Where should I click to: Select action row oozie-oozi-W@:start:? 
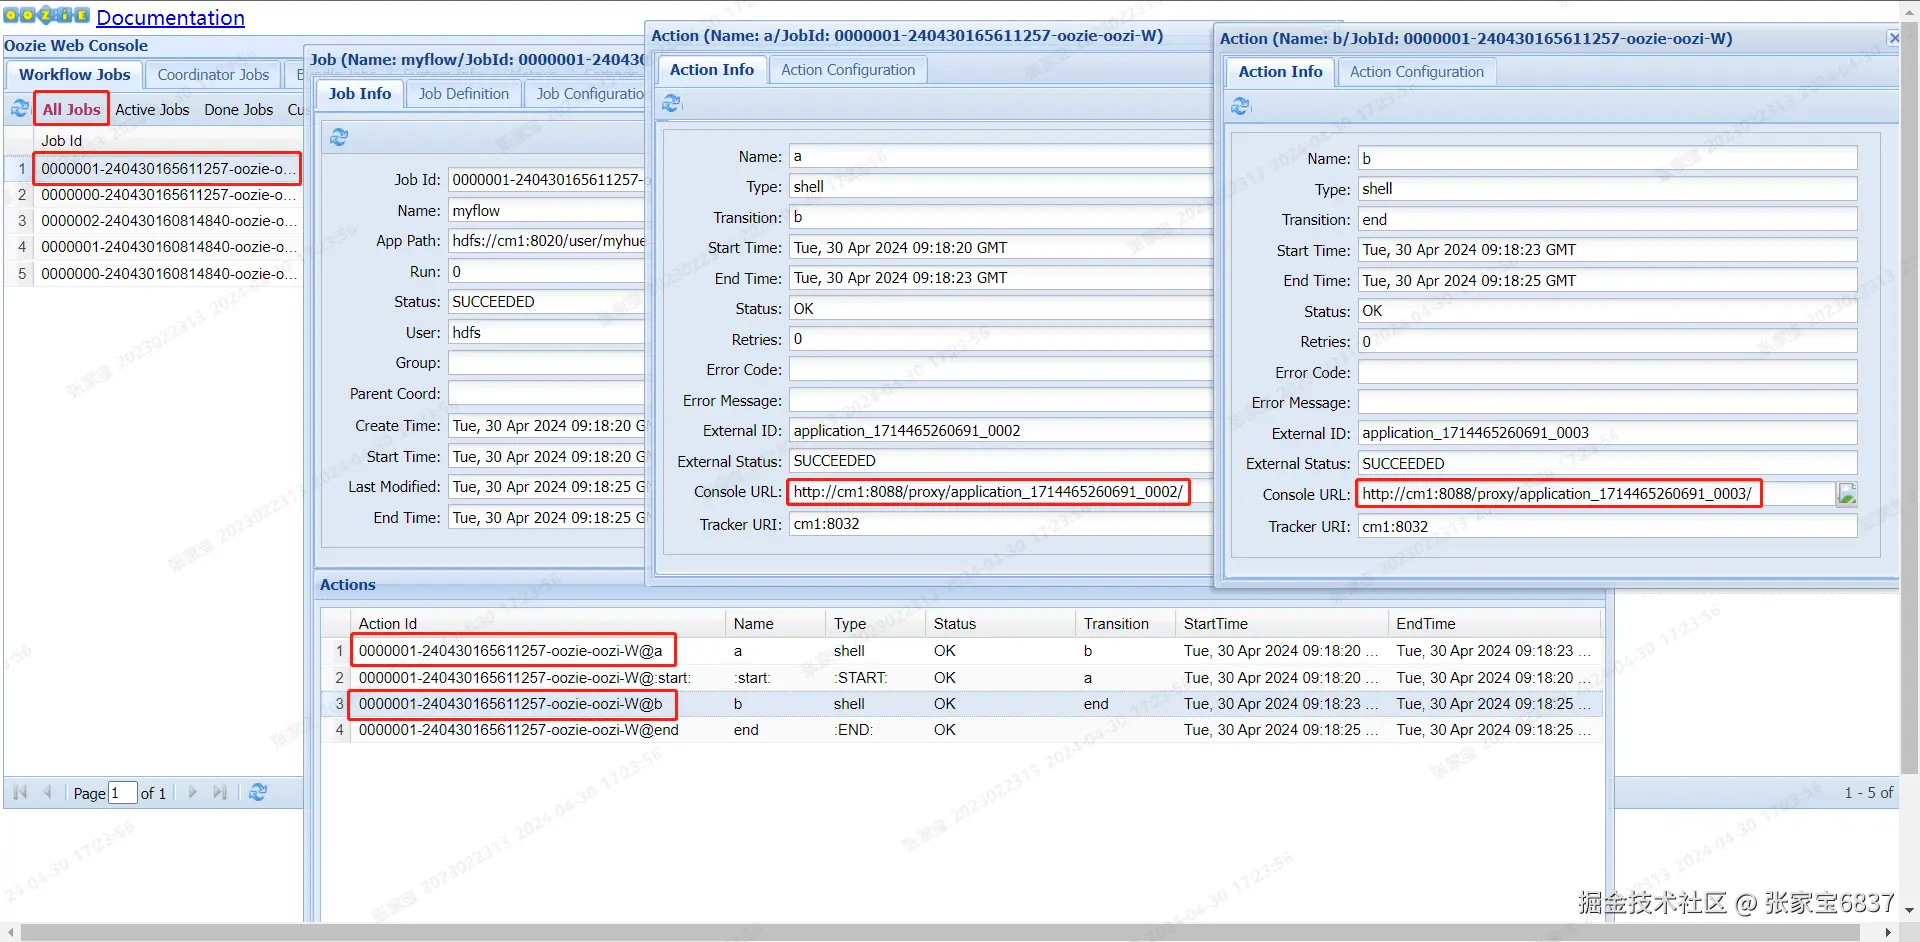coord(962,677)
